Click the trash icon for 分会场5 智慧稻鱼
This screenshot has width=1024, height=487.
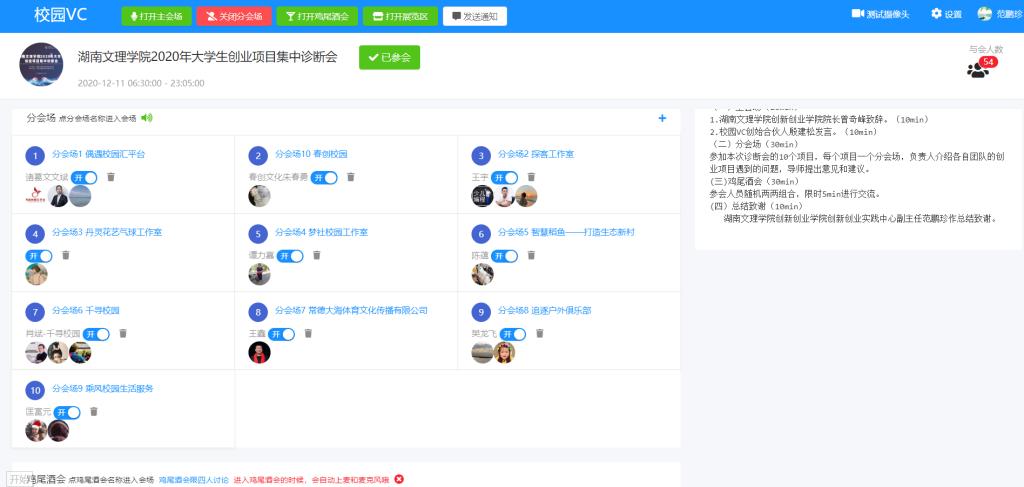click(x=531, y=255)
